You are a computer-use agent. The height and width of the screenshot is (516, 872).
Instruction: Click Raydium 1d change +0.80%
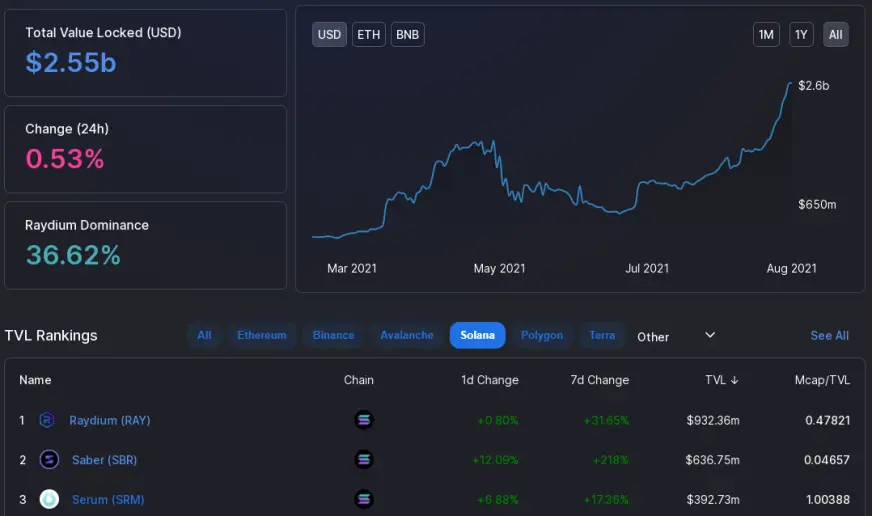(x=497, y=420)
